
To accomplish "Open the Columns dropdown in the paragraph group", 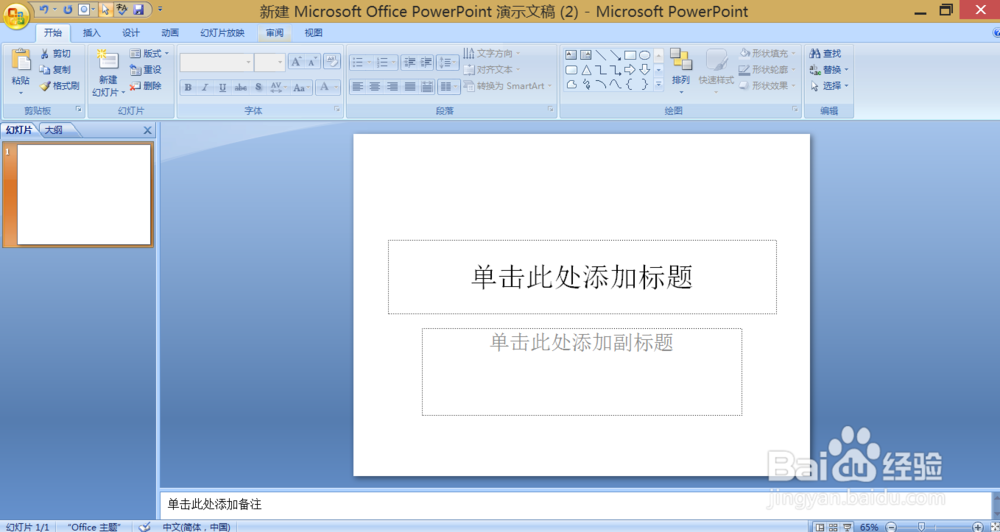I will point(449,86).
